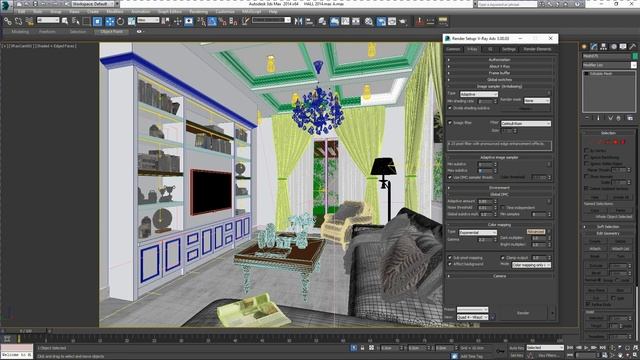Open the Rendering menu
The height and width of the screenshot is (360, 640).
198,12
